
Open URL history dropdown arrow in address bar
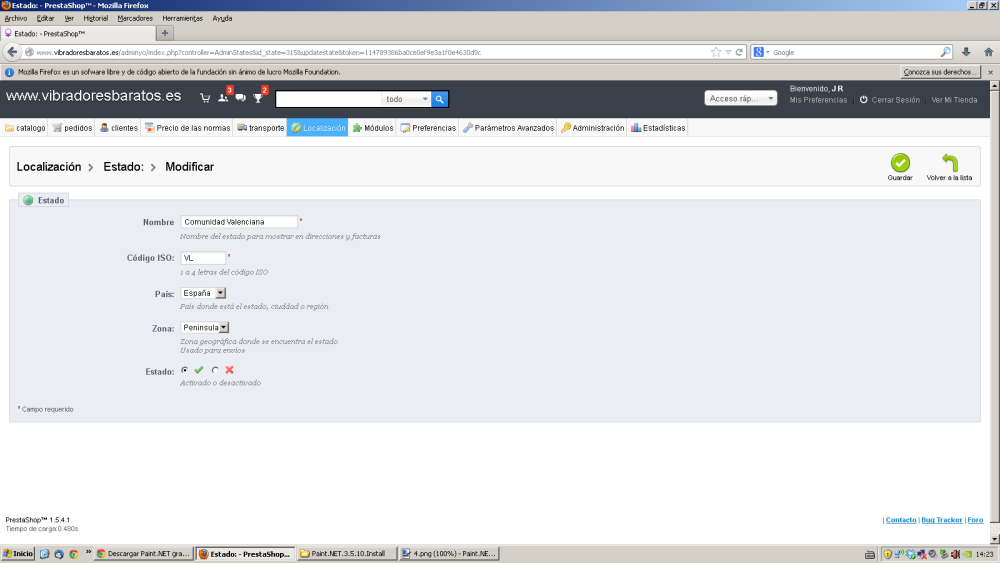pos(728,52)
